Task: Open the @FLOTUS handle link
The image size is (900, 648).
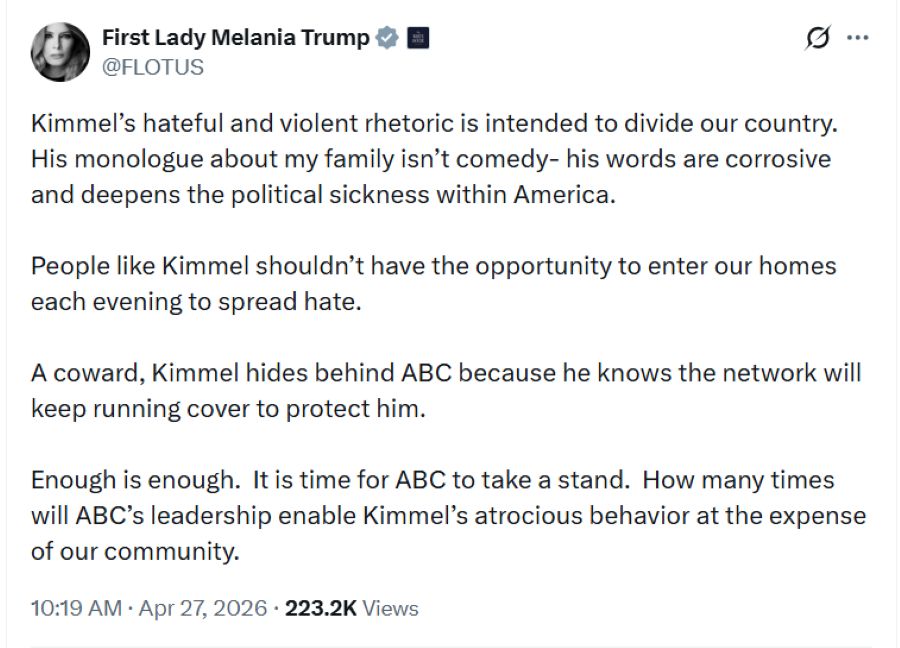Action: (x=153, y=67)
